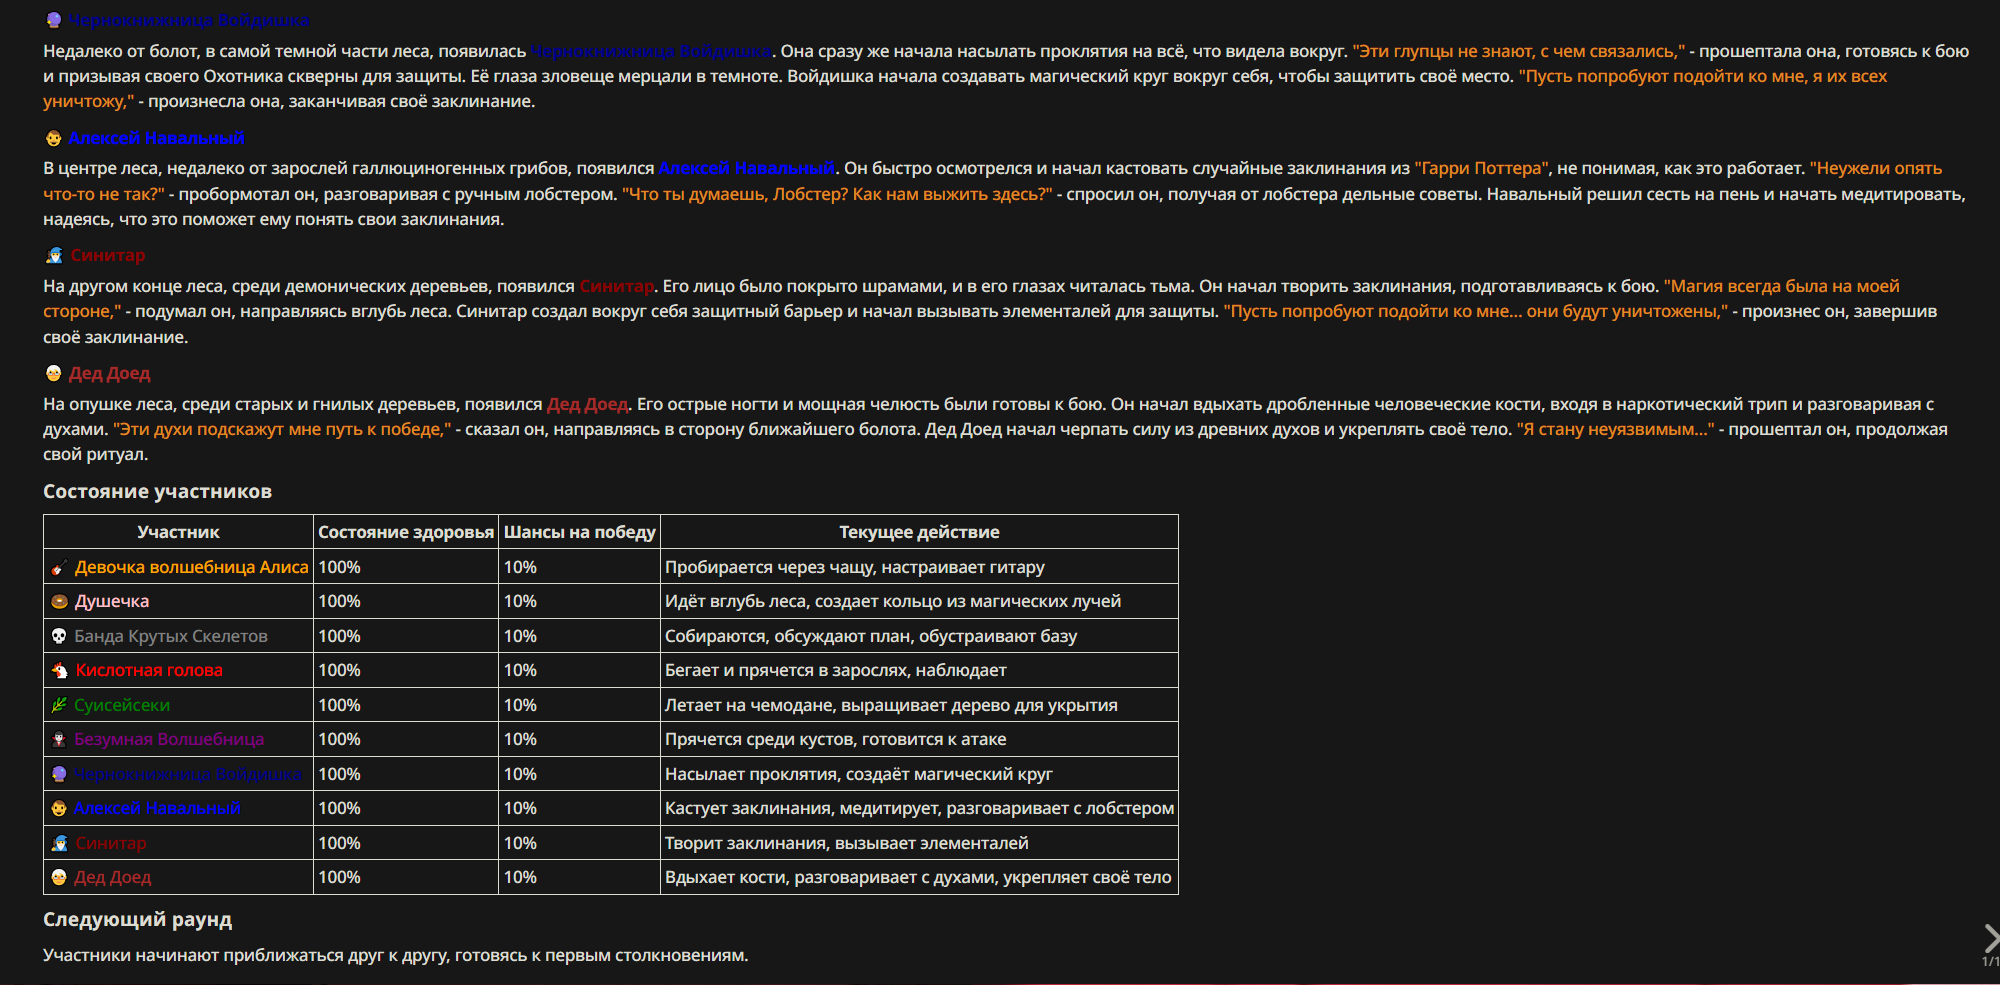
Task: Click the crystal ball icon in the Чернокнижница Войдишка table row
Action: 59,774
